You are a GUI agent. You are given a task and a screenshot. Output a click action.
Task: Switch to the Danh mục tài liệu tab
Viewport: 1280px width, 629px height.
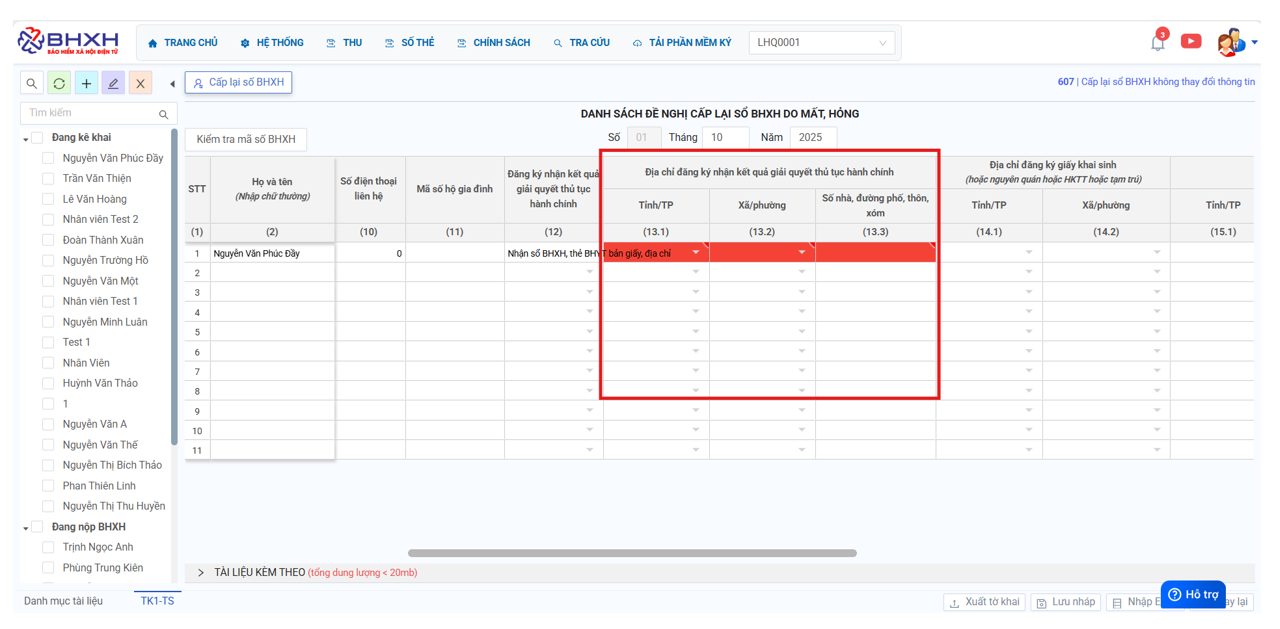[63, 601]
